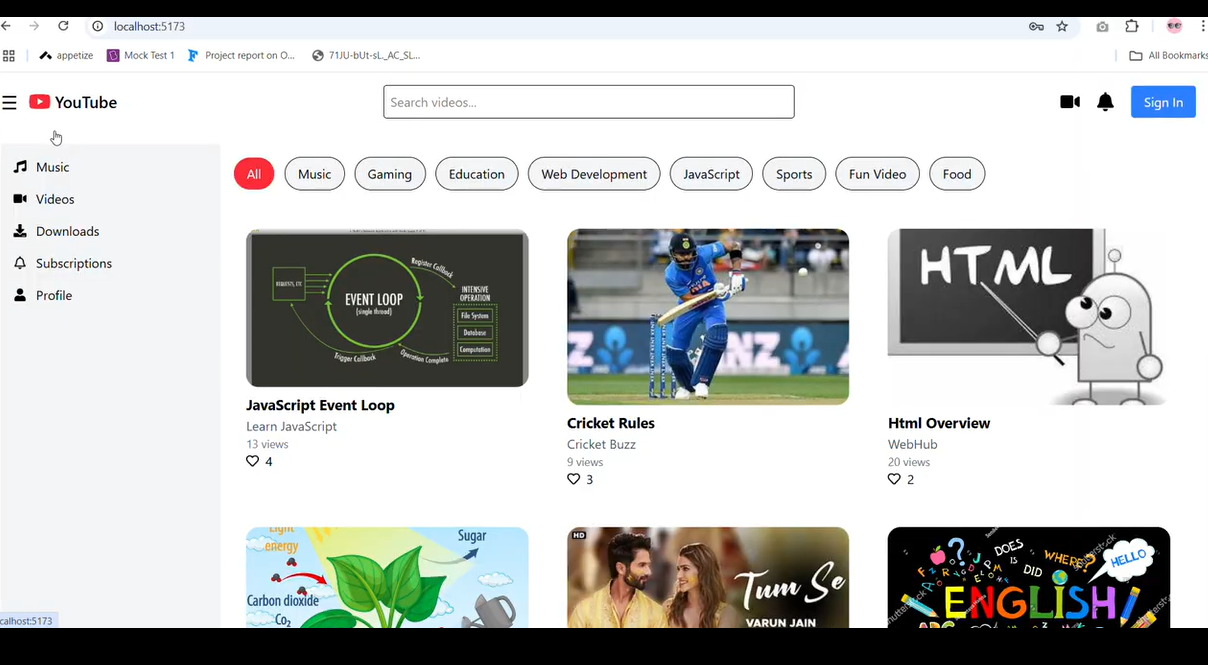Open the notifications bell icon
The height and width of the screenshot is (665, 1208).
pos(1105,102)
